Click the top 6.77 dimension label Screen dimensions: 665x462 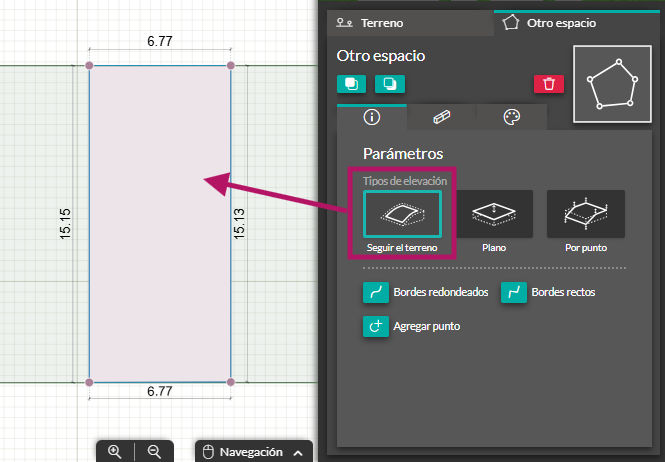[x=160, y=42]
